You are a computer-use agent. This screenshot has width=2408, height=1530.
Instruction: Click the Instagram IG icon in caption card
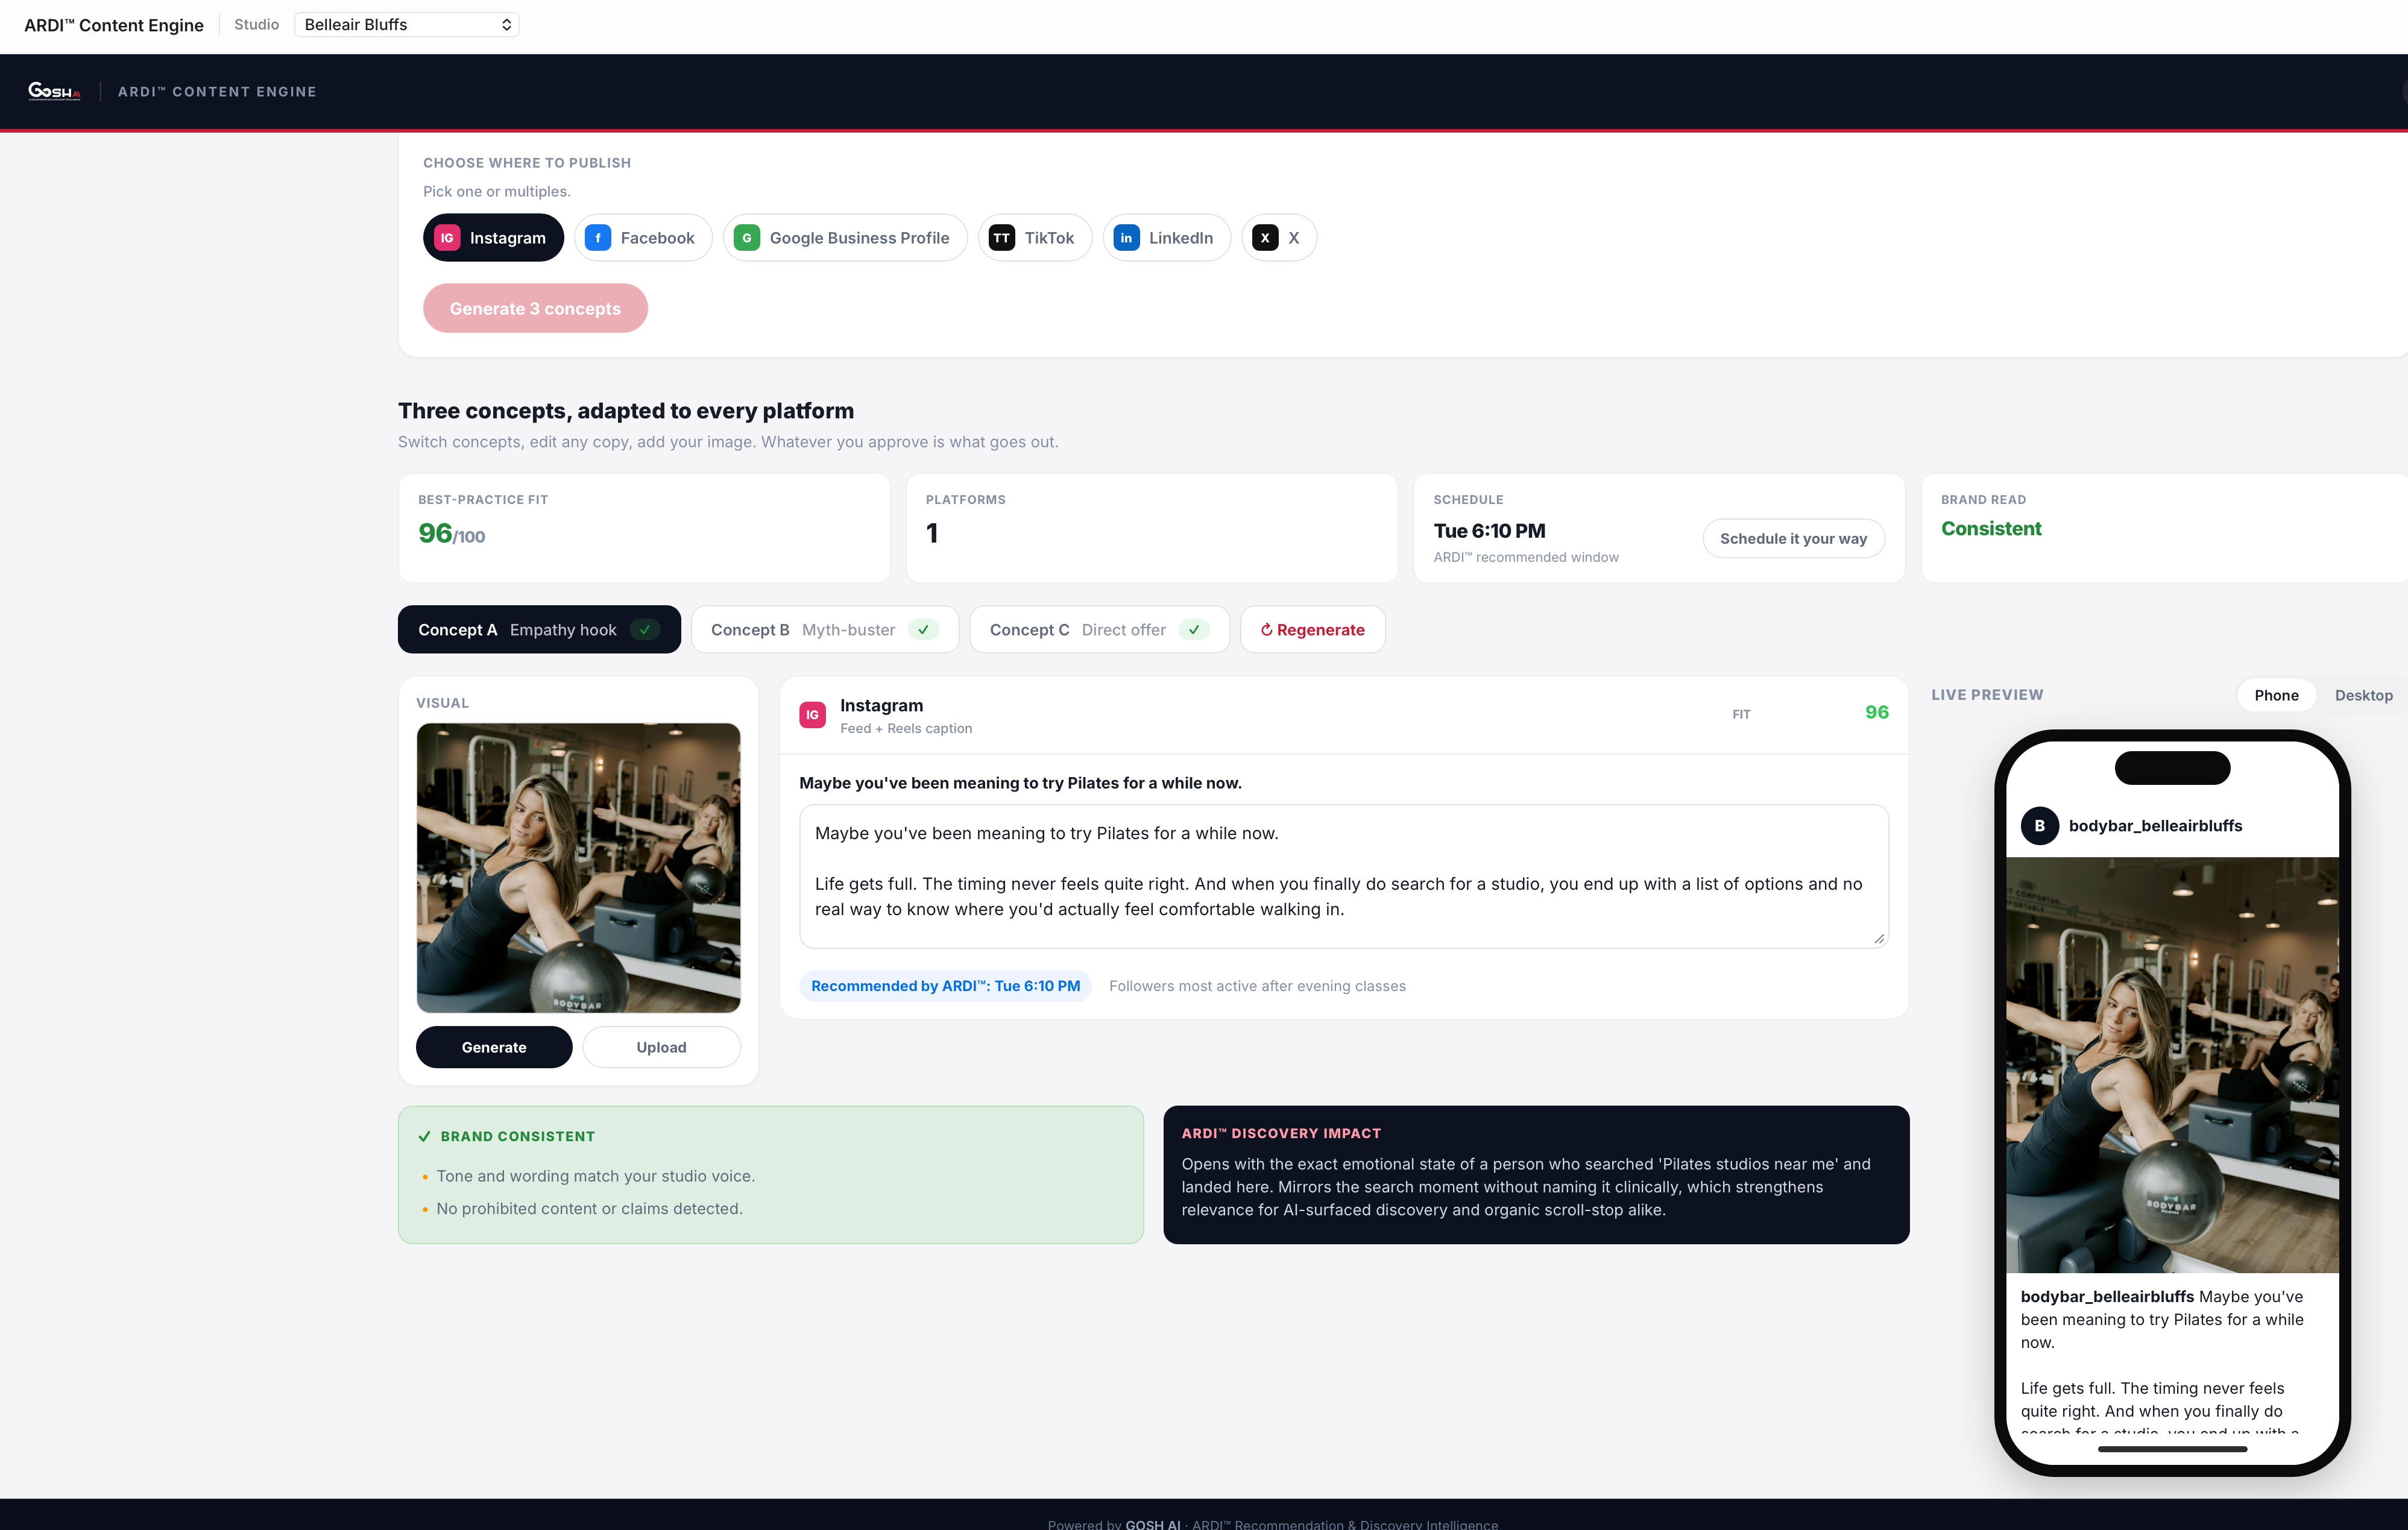(812, 714)
